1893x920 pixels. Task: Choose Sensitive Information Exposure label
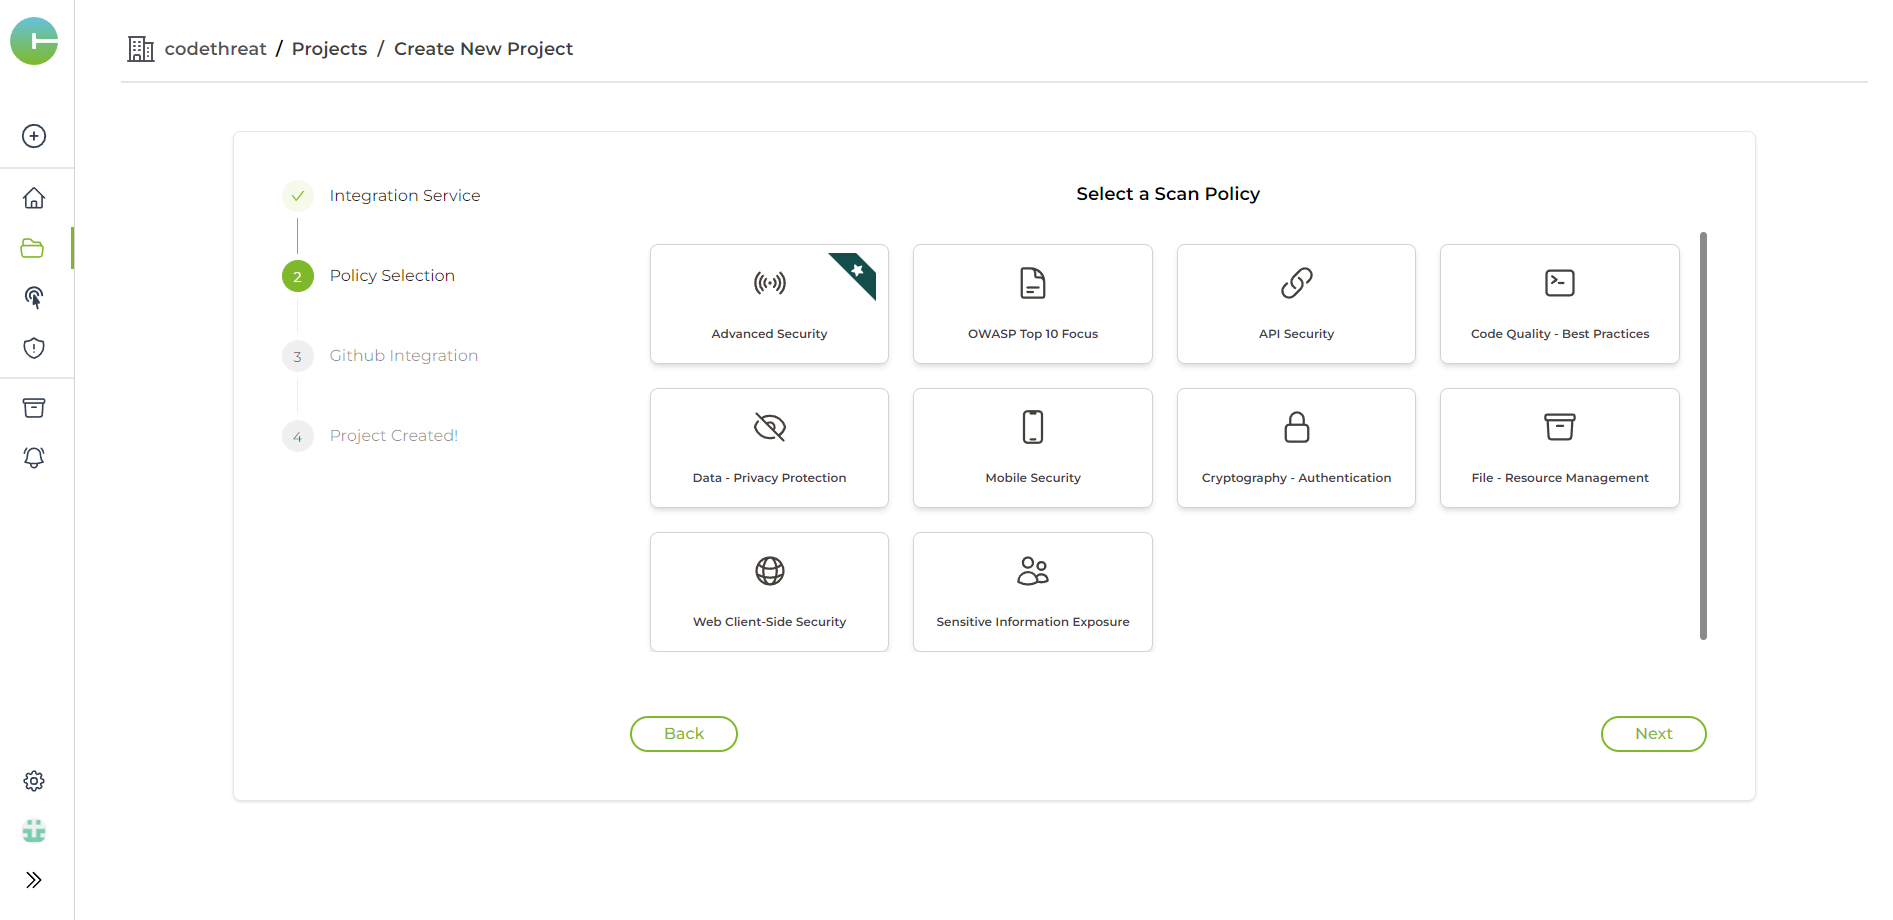point(1033,622)
